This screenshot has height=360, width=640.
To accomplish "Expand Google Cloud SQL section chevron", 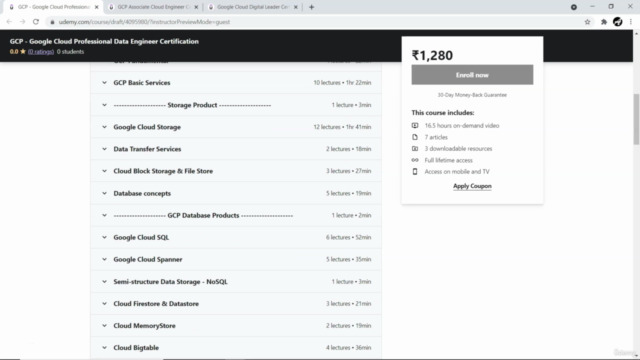I will click(x=104, y=237).
